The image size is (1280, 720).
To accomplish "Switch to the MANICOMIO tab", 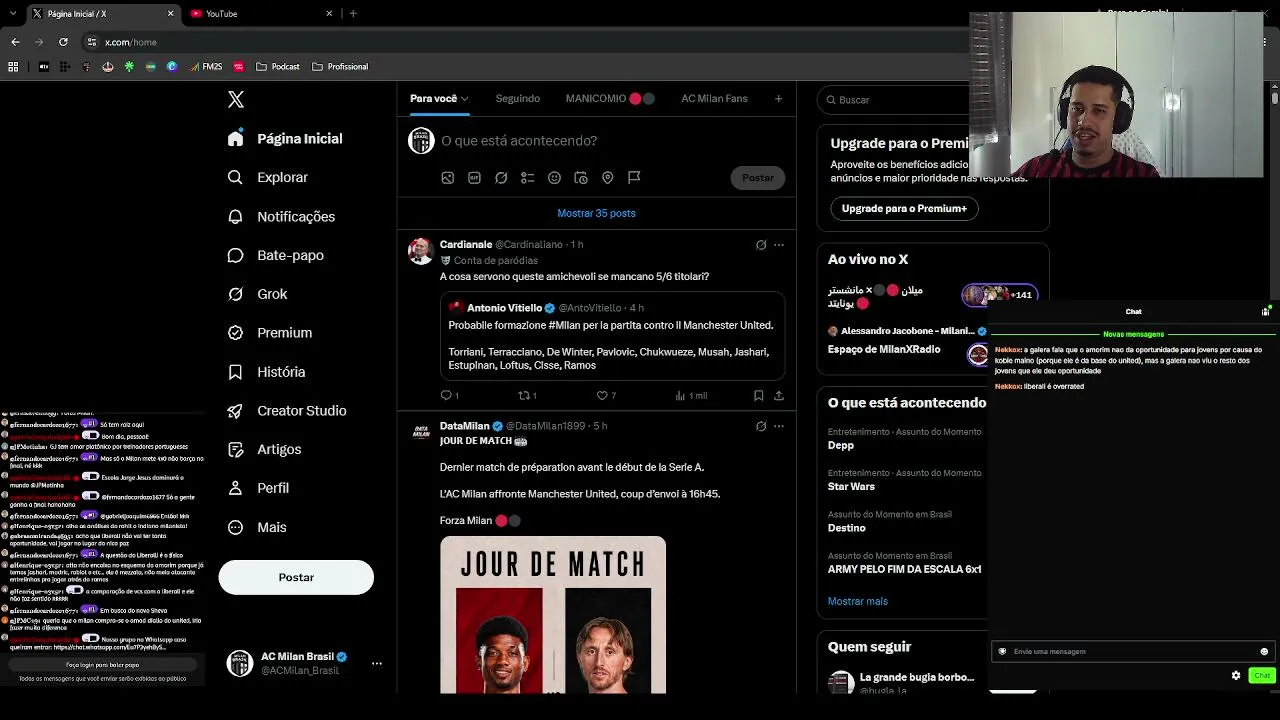I will (x=610, y=98).
